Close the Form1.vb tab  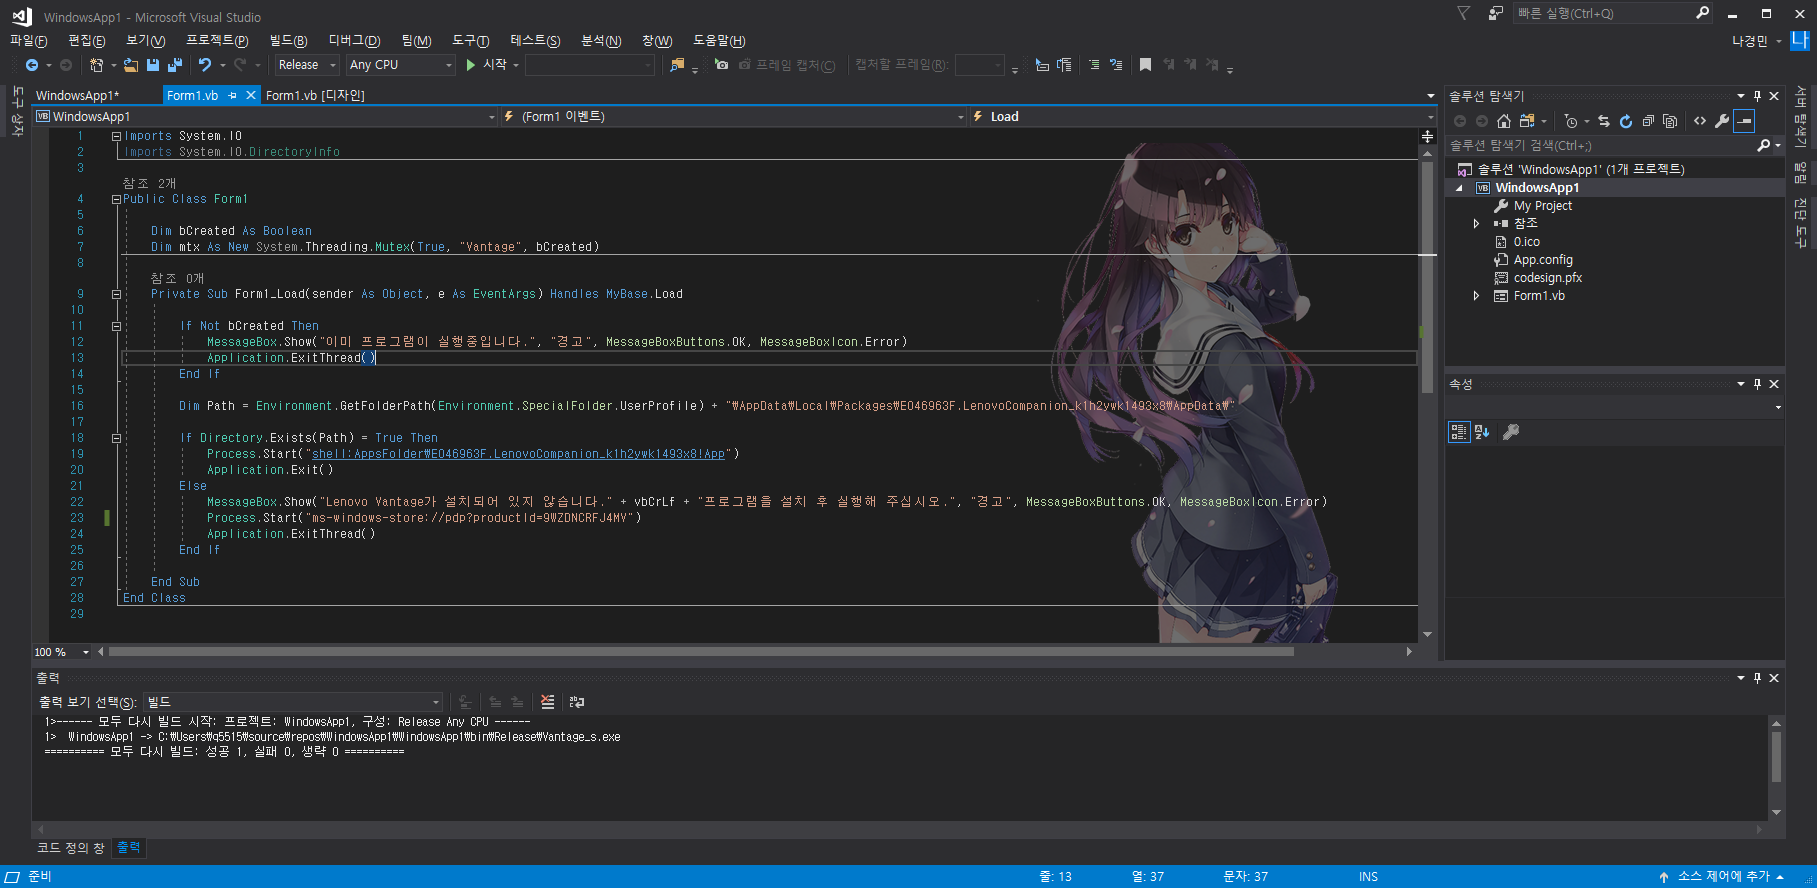(x=250, y=95)
